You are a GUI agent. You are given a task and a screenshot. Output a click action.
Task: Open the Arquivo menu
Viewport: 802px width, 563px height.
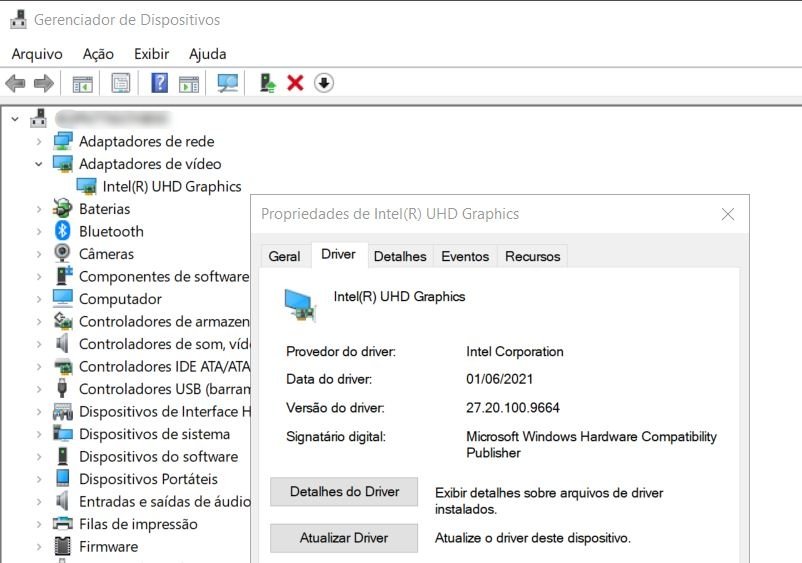coord(37,54)
